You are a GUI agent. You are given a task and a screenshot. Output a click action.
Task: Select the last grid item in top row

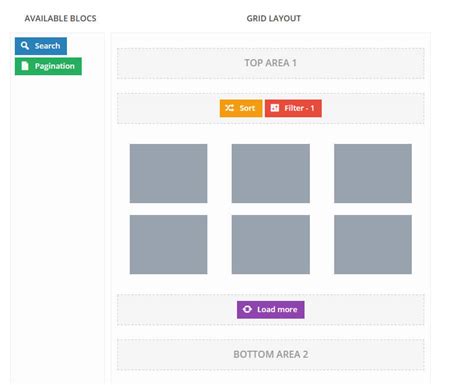[373, 173]
